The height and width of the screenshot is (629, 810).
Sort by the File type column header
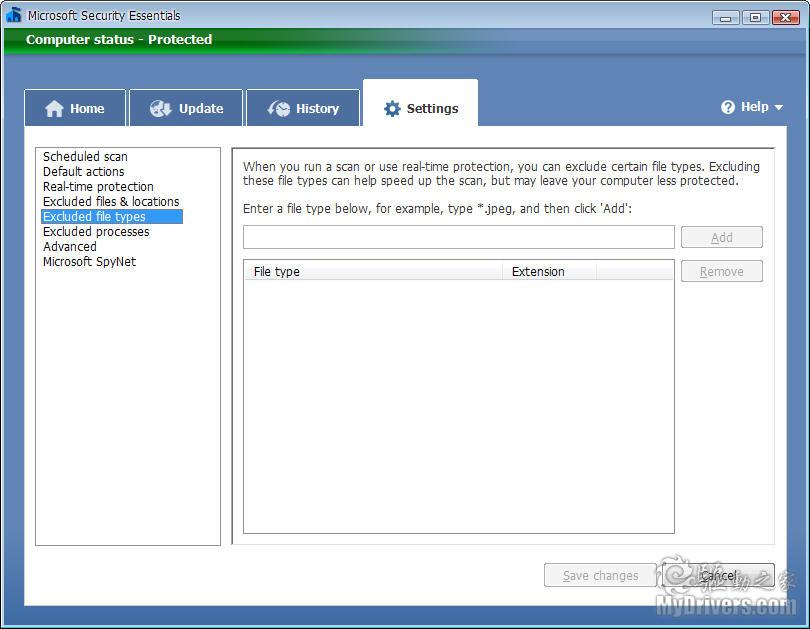[x=372, y=272]
